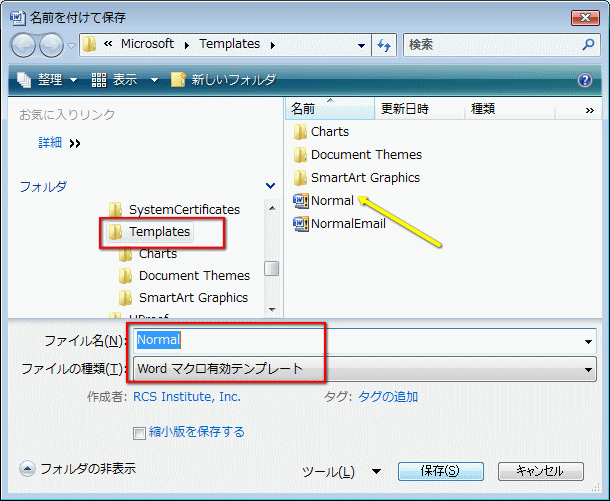Click the NormalEmail file name text
The width and height of the screenshot is (610, 501).
(x=348, y=224)
